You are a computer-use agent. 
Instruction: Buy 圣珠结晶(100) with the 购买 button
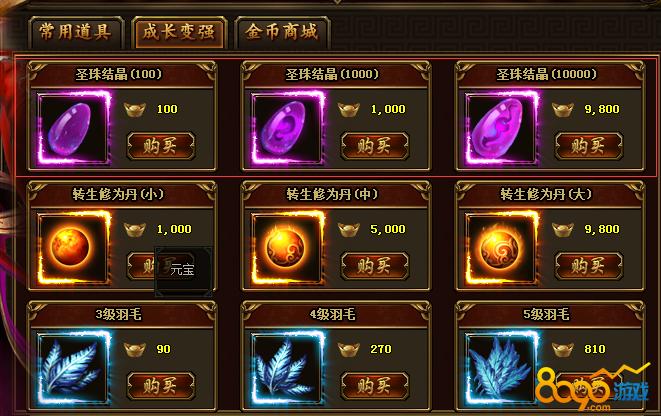tap(161, 146)
